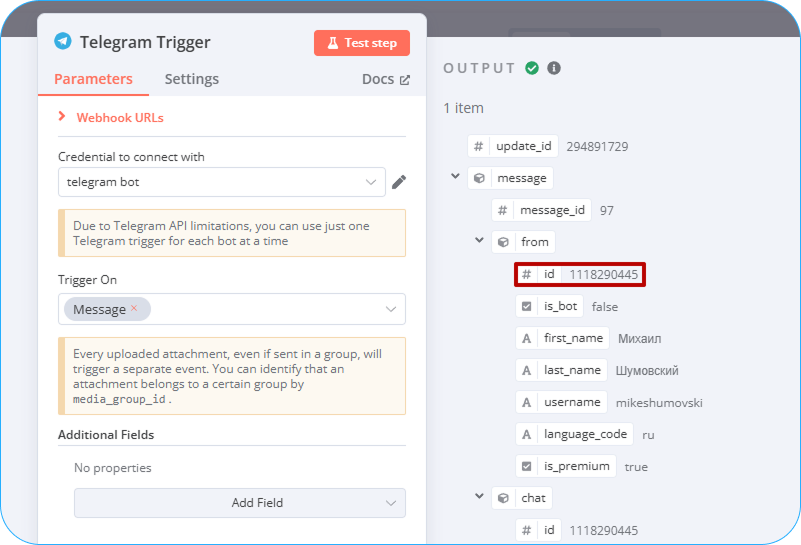Click the hash icon of from id field
The width and height of the screenshot is (801, 545).
point(527,274)
